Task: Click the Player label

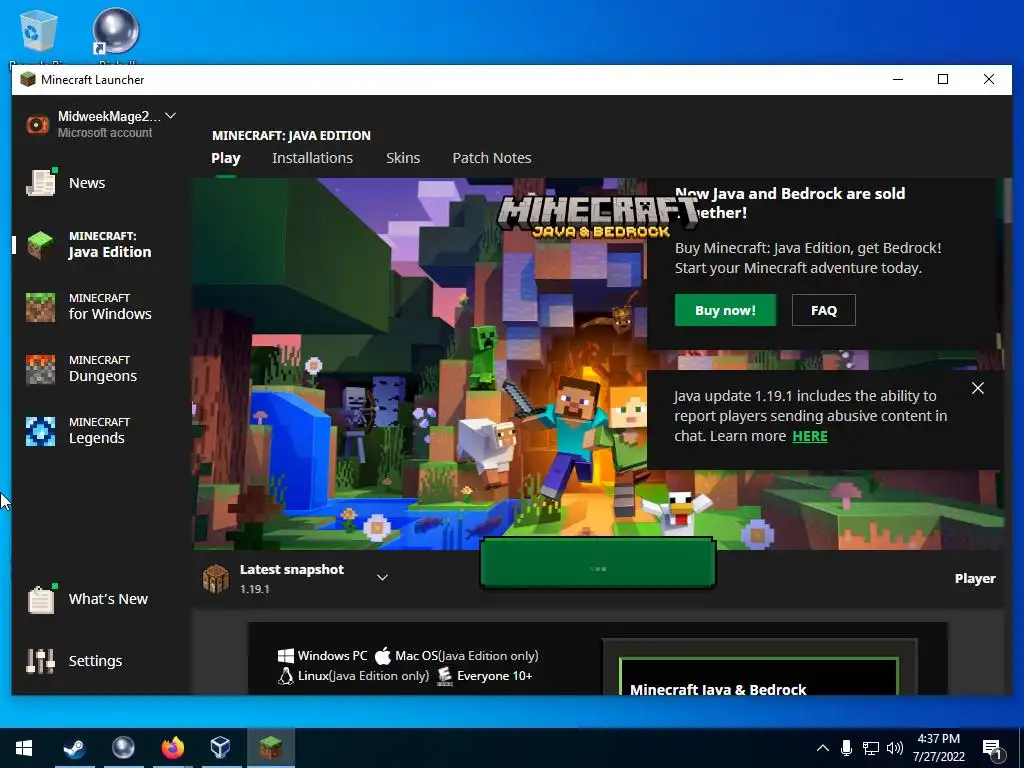Action: point(975,579)
